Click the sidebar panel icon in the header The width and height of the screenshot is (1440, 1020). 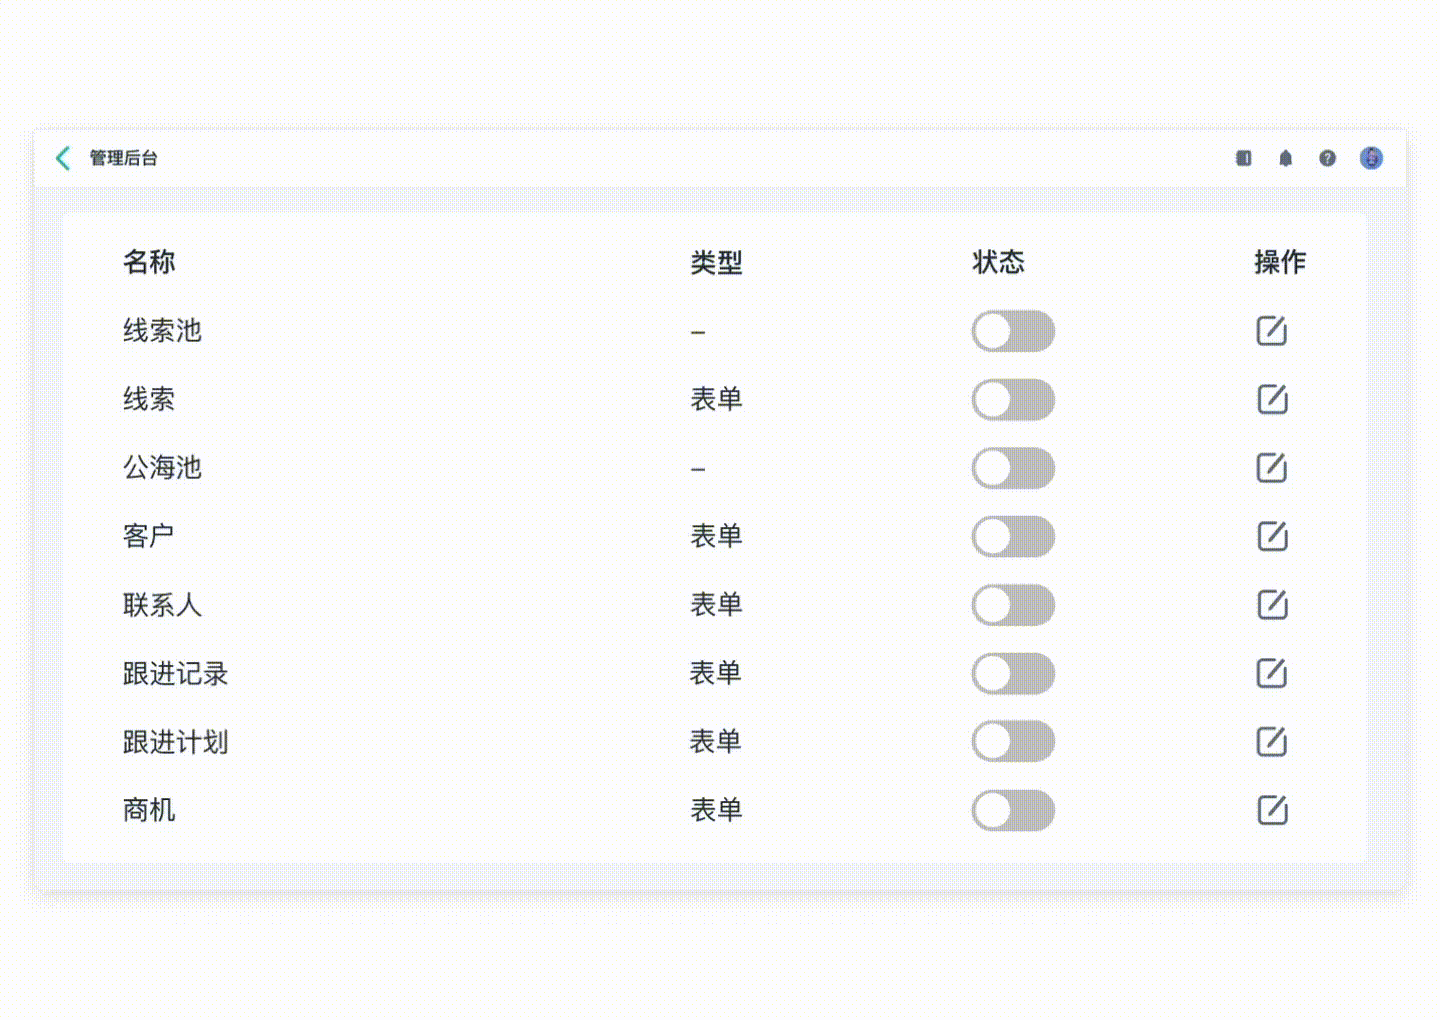[1244, 158]
